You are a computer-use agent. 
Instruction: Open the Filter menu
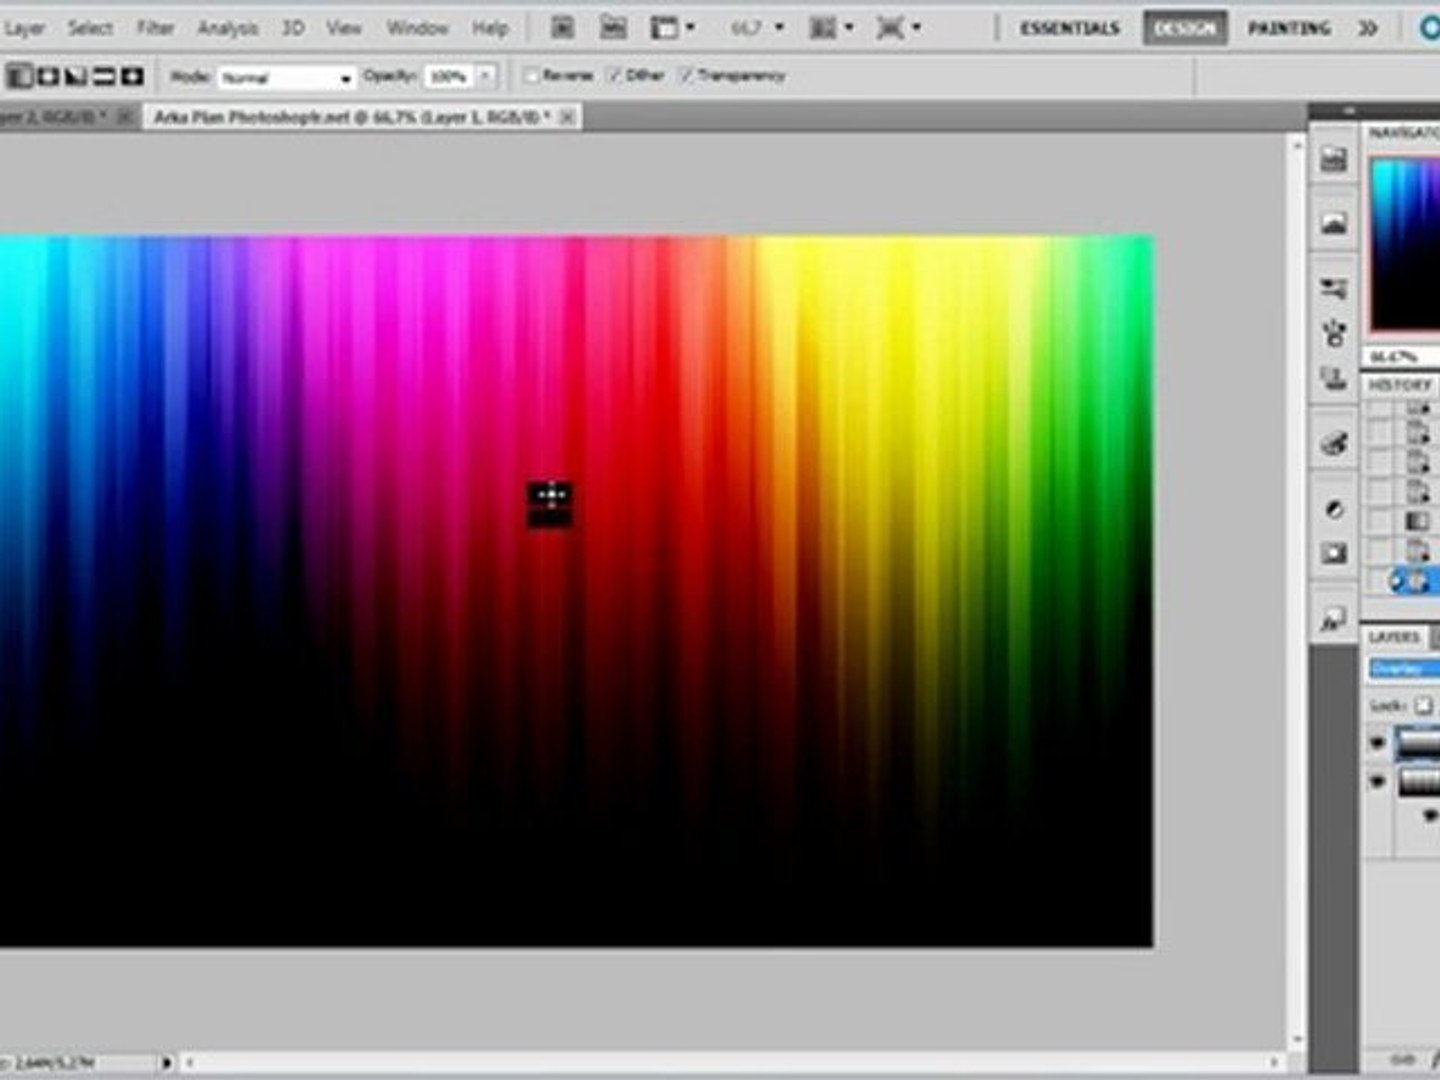coord(156,28)
